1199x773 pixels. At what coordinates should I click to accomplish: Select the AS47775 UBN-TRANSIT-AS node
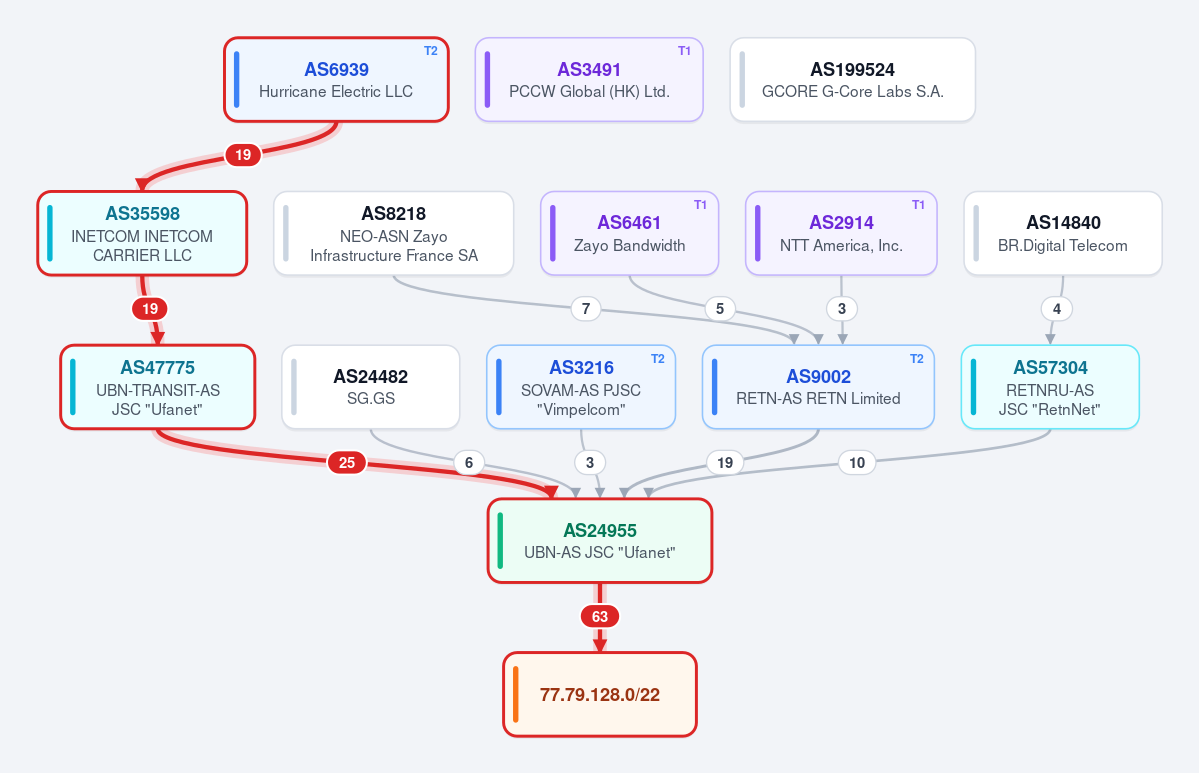pyautogui.click(x=158, y=387)
